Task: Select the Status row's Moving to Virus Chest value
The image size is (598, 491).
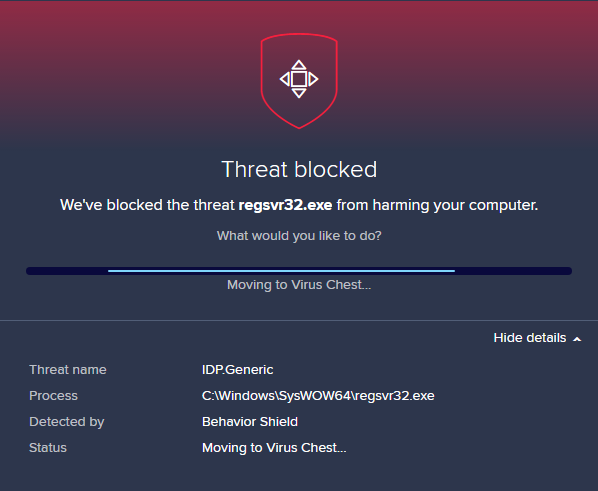Action: coord(274,448)
